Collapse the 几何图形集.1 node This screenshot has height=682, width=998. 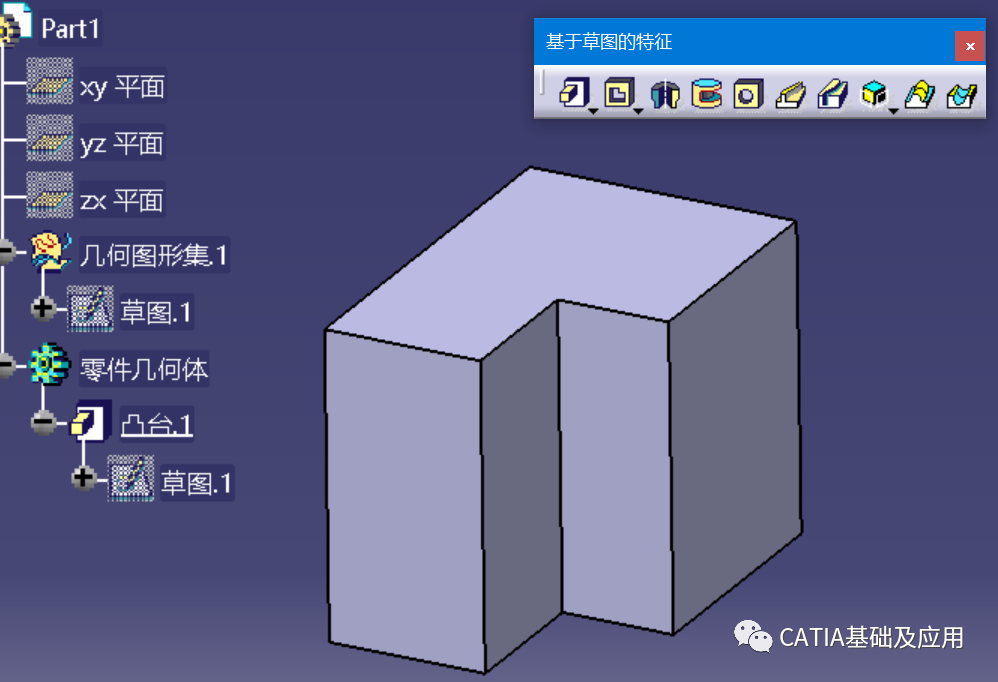(6, 251)
